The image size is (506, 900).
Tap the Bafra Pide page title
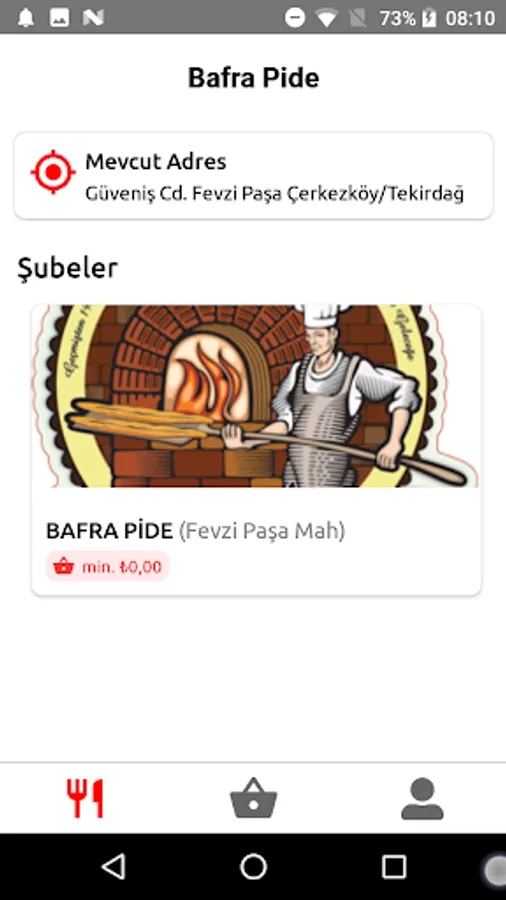pos(254,77)
